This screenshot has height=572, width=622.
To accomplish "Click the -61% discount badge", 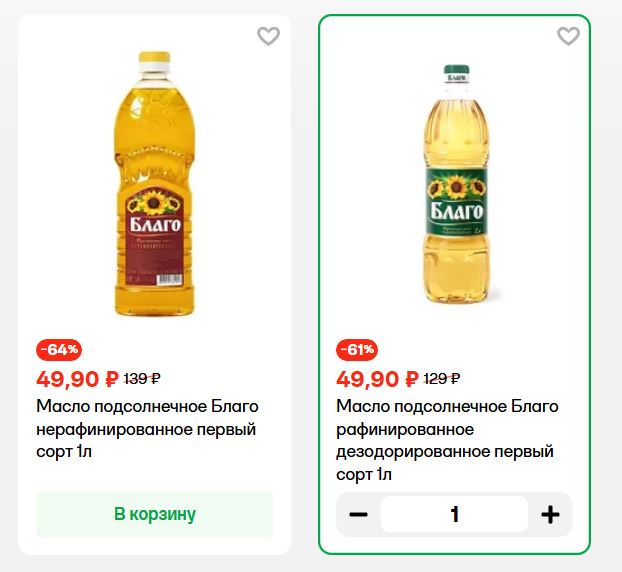I will (358, 350).
